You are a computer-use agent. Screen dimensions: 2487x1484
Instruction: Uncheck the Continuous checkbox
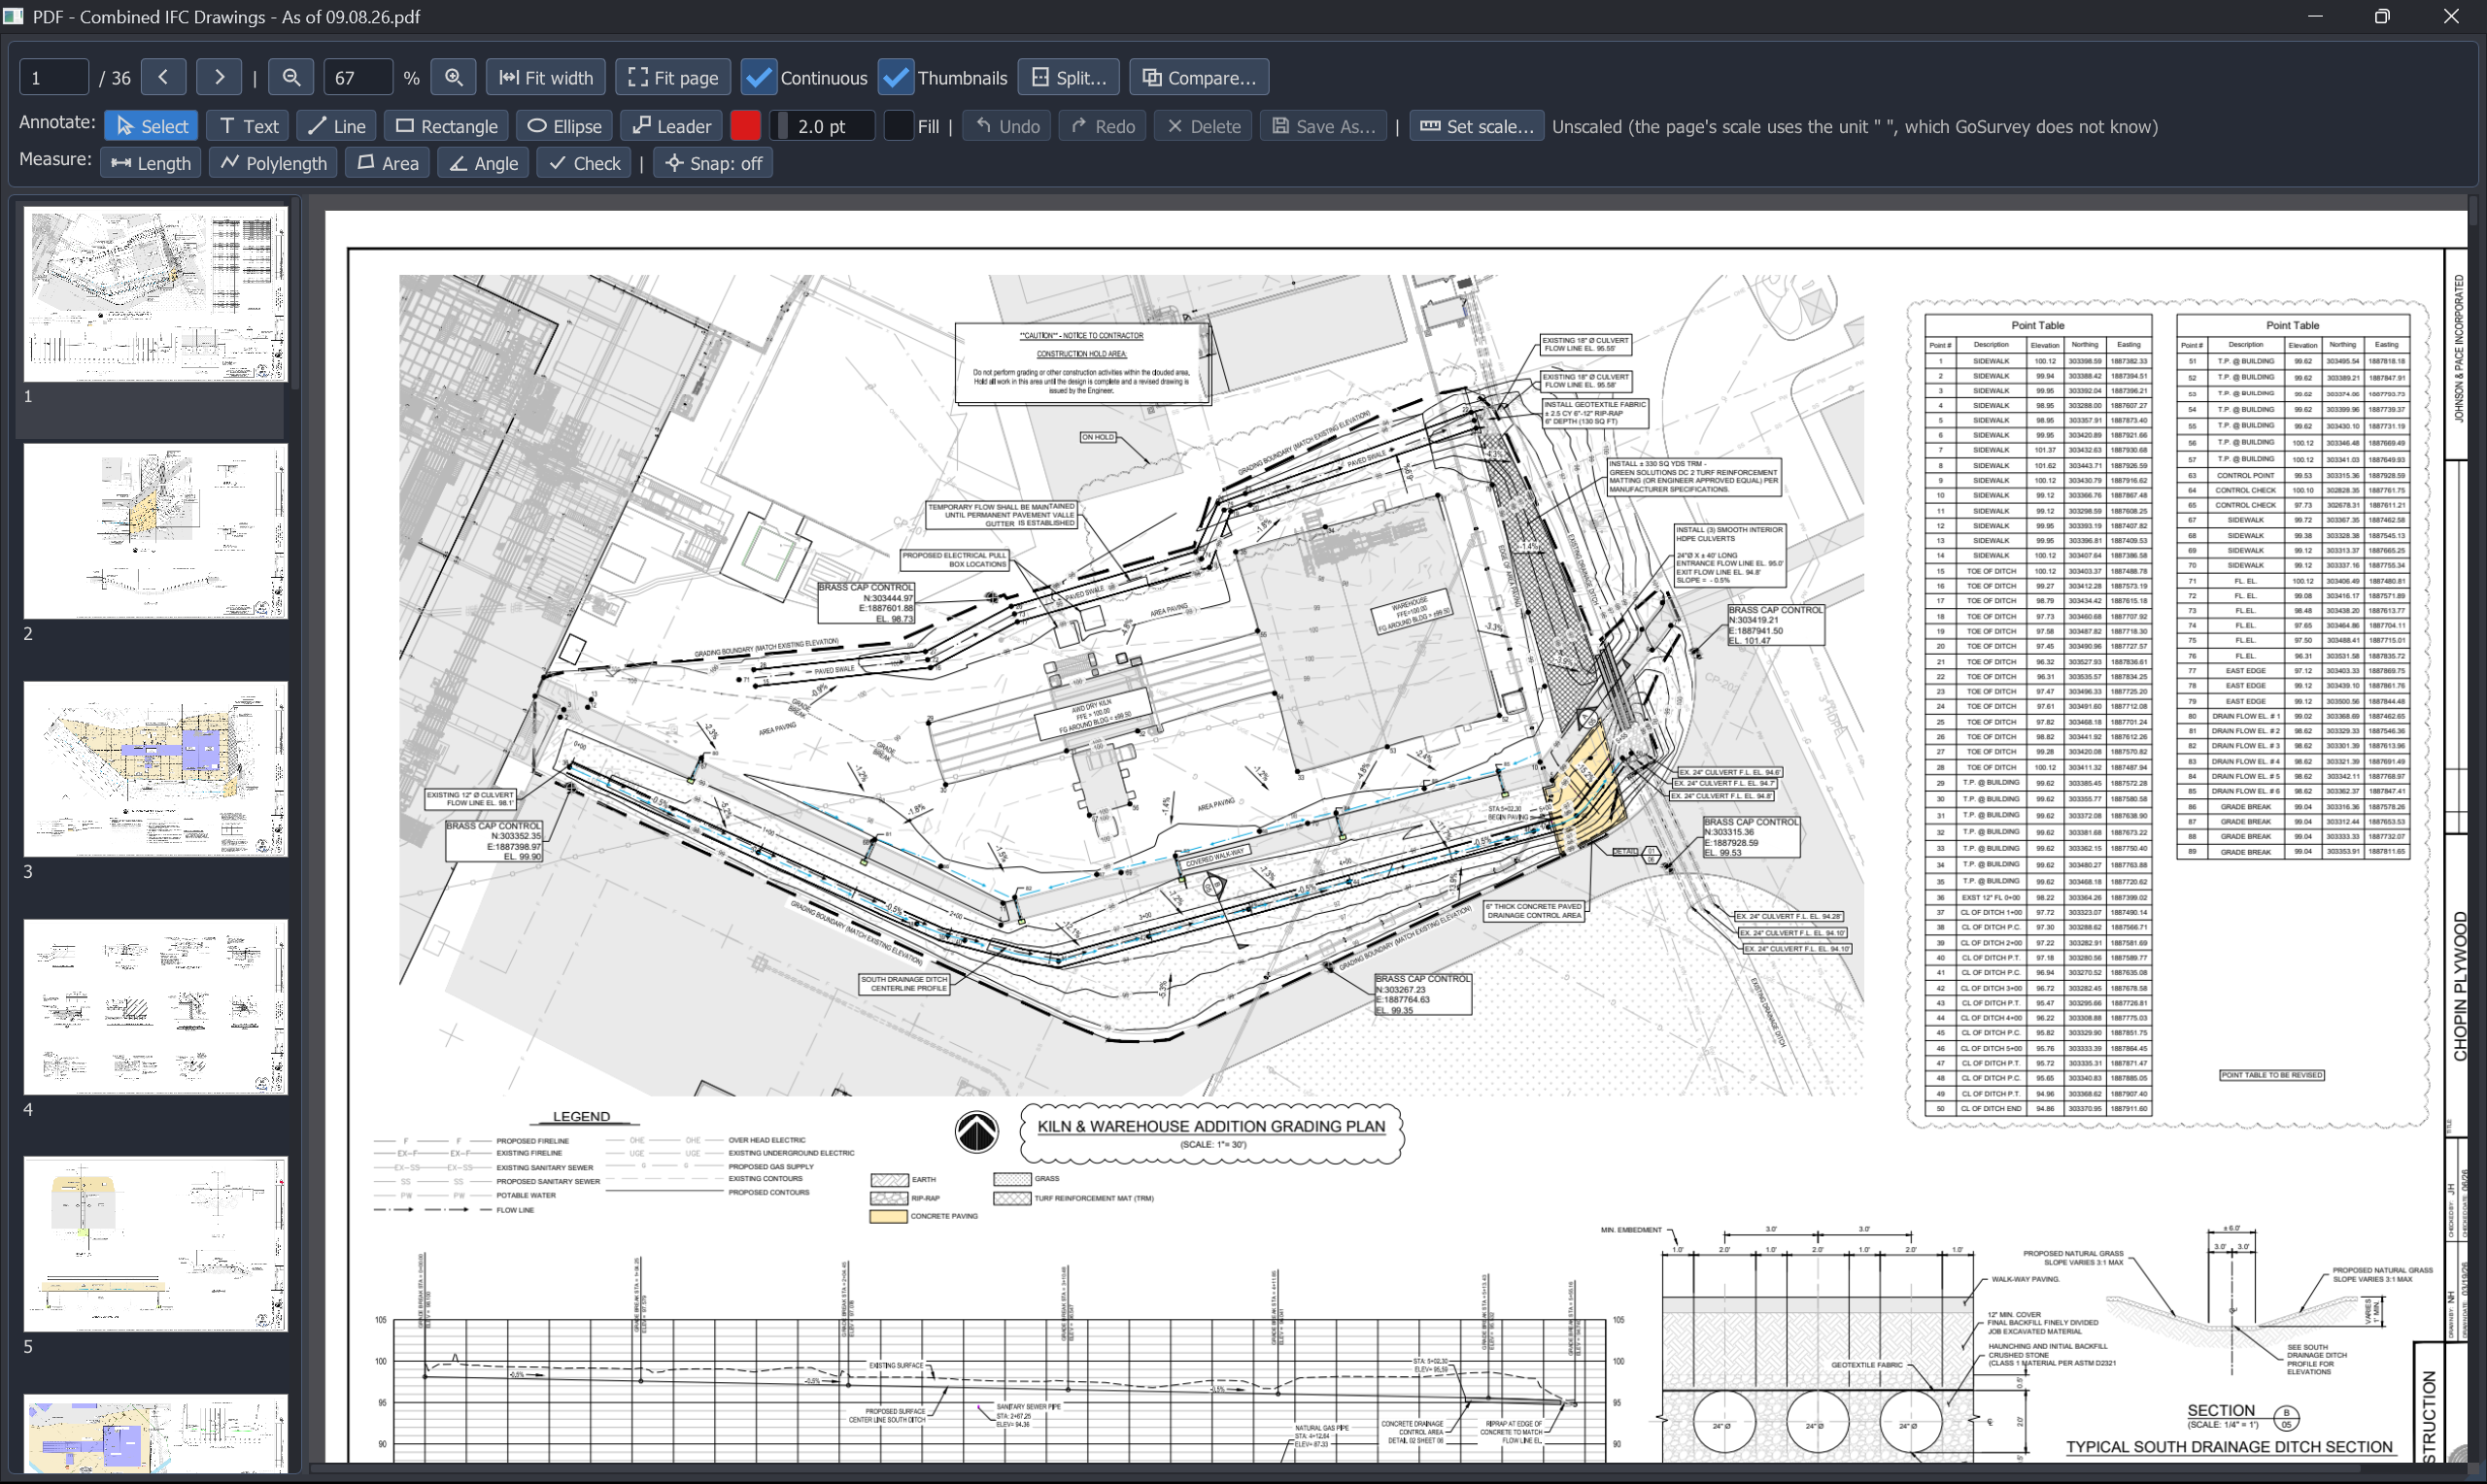(x=759, y=77)
